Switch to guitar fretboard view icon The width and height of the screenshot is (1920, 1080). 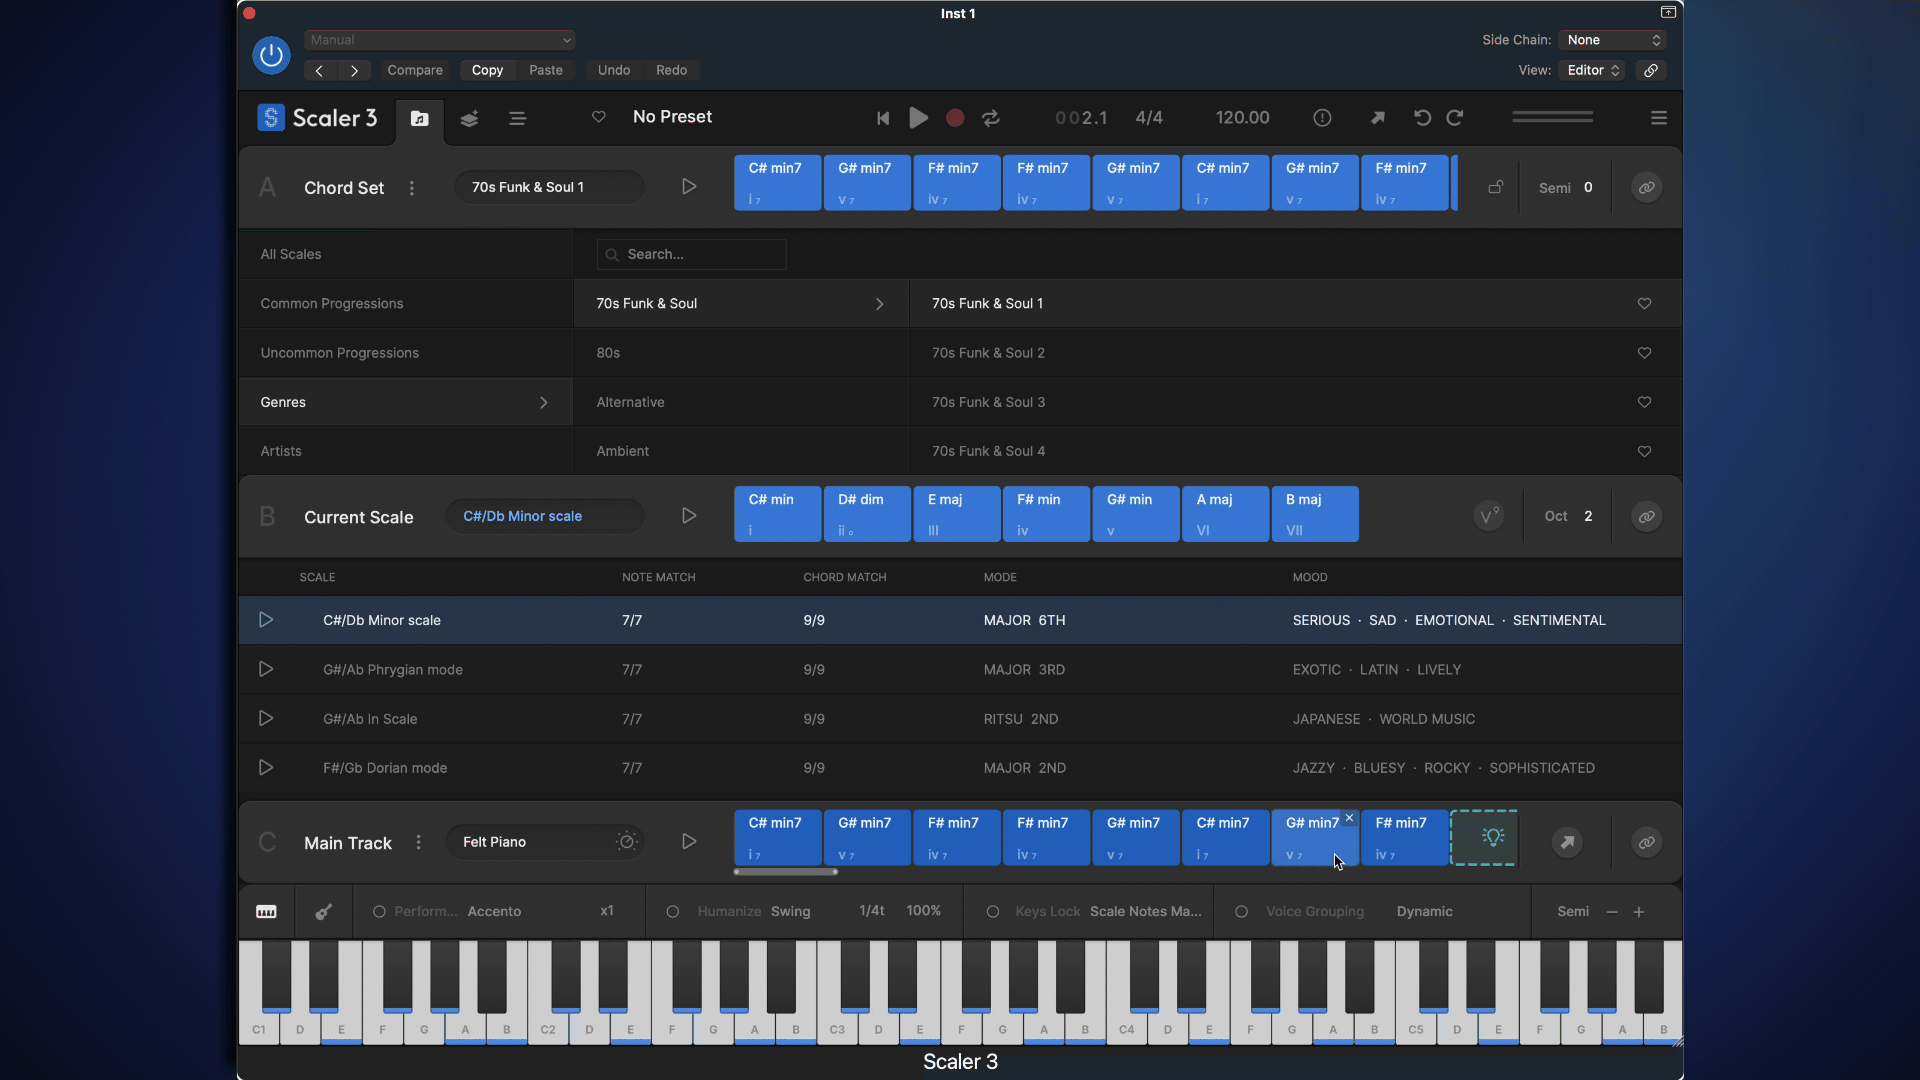(x=323, y=911)
